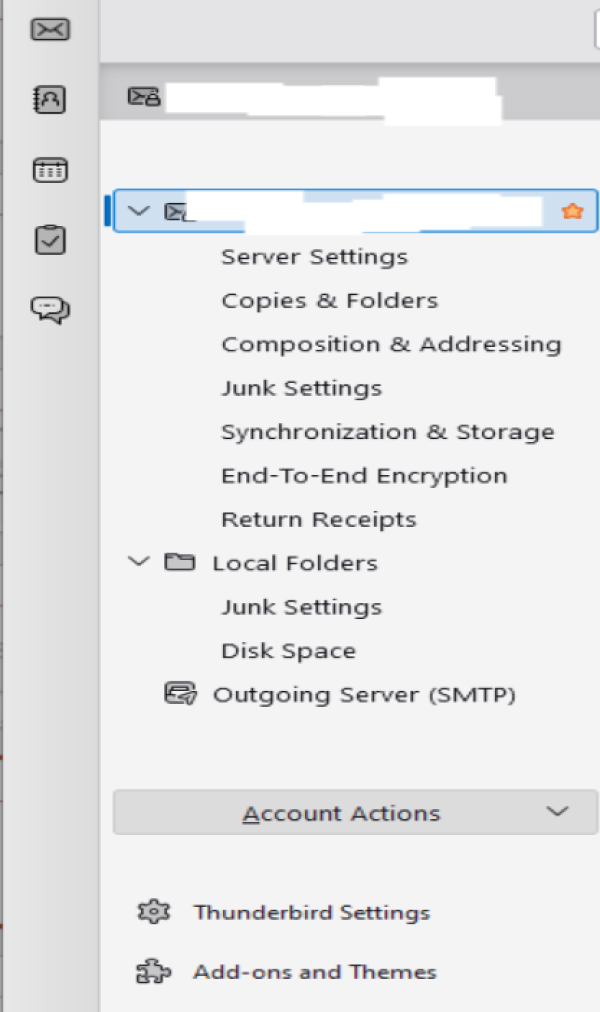
Task: Open Disk Space under Local Folders
Action: point(288,651)
